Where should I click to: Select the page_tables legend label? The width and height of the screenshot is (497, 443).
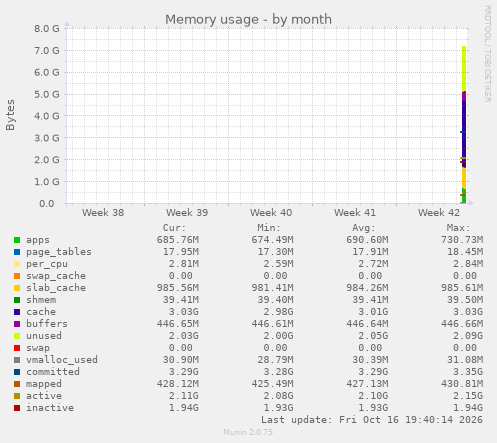coord(59,252)
